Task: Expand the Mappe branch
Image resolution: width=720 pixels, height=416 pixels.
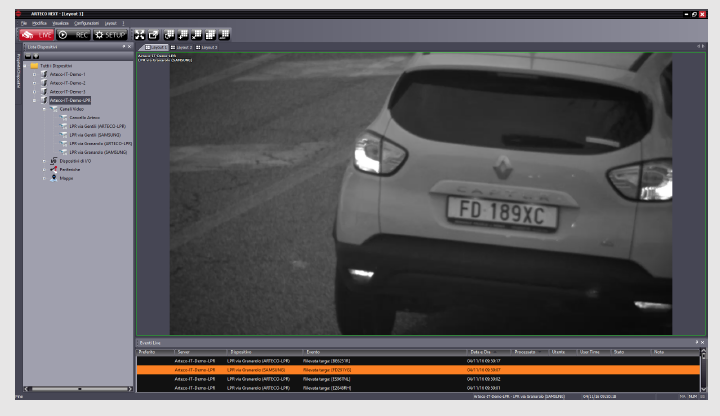Action: point(45,178)
